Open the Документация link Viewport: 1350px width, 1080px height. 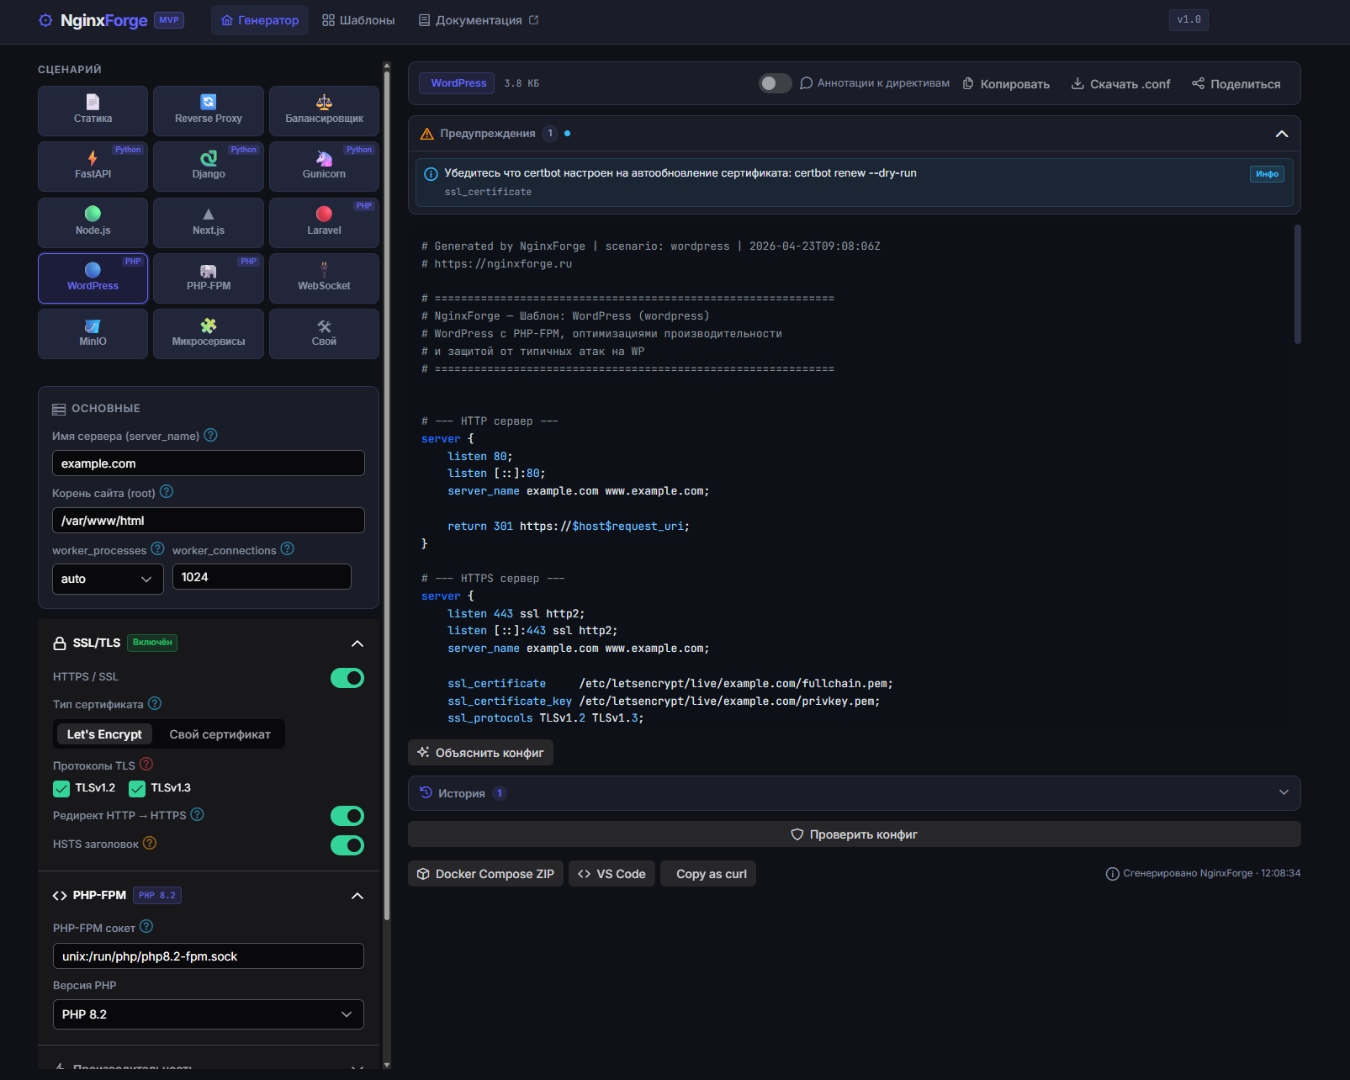click(478, 20)
